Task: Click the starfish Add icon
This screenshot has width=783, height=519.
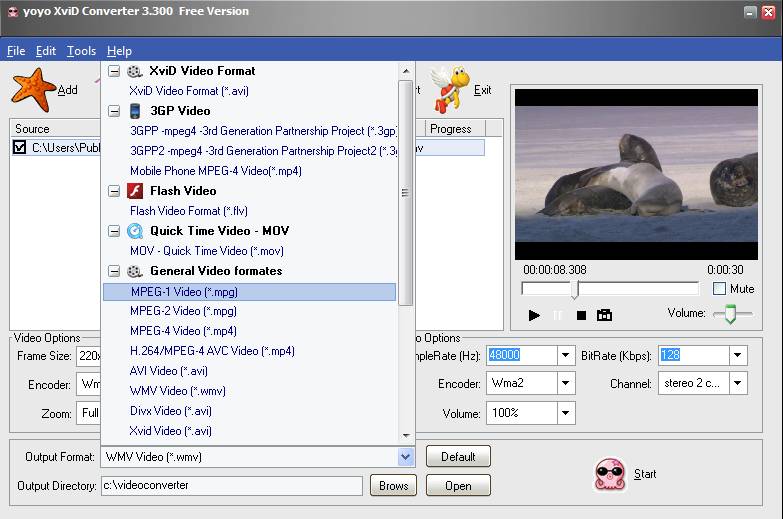Action: pos(32,88)
